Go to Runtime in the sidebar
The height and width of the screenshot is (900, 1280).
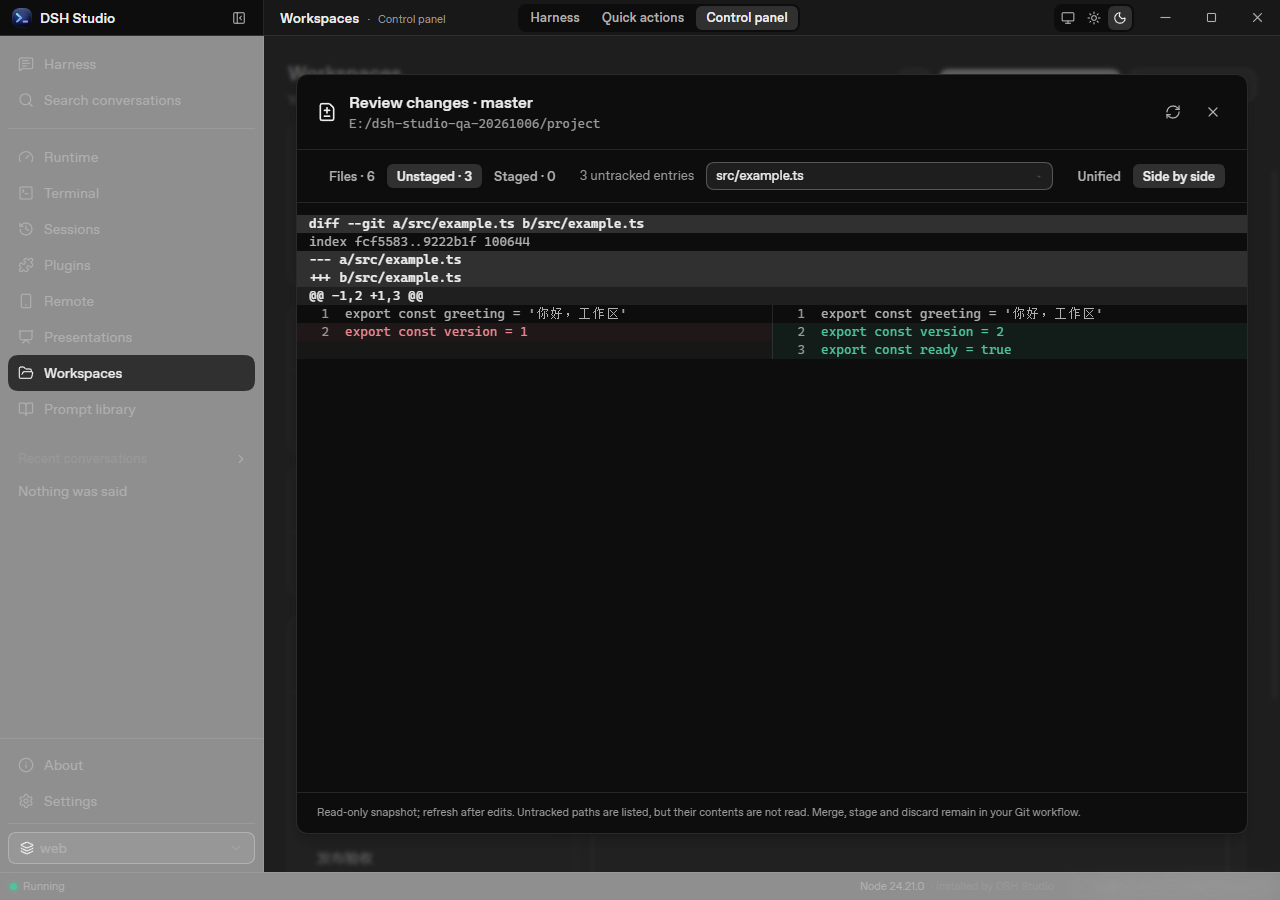131,157
